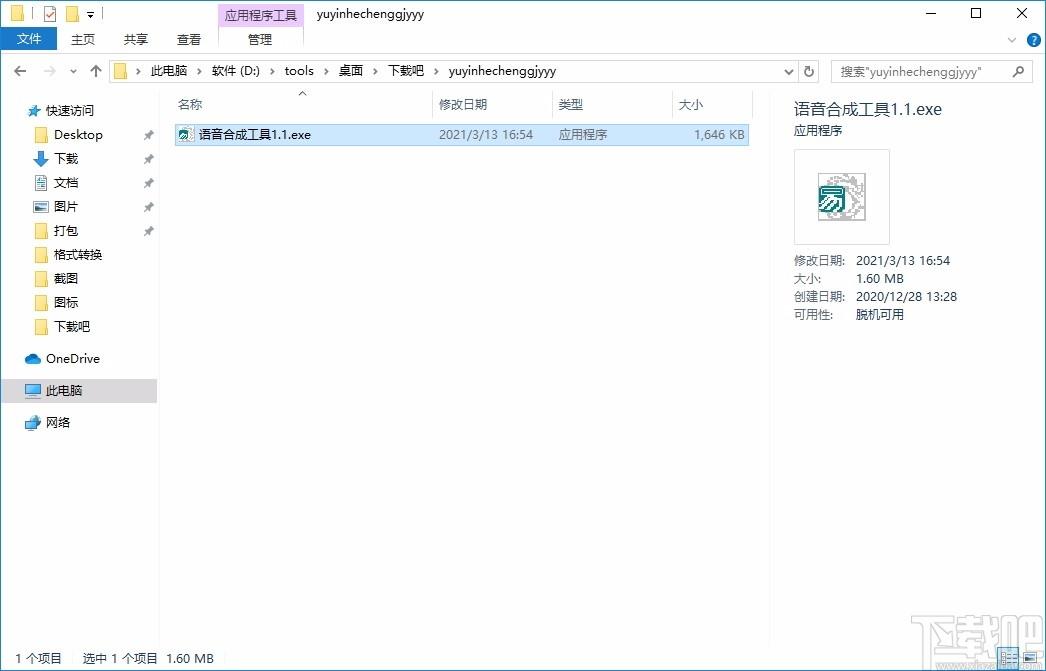
Task: Sort by 大小 column header
Action: pos(690,105)
